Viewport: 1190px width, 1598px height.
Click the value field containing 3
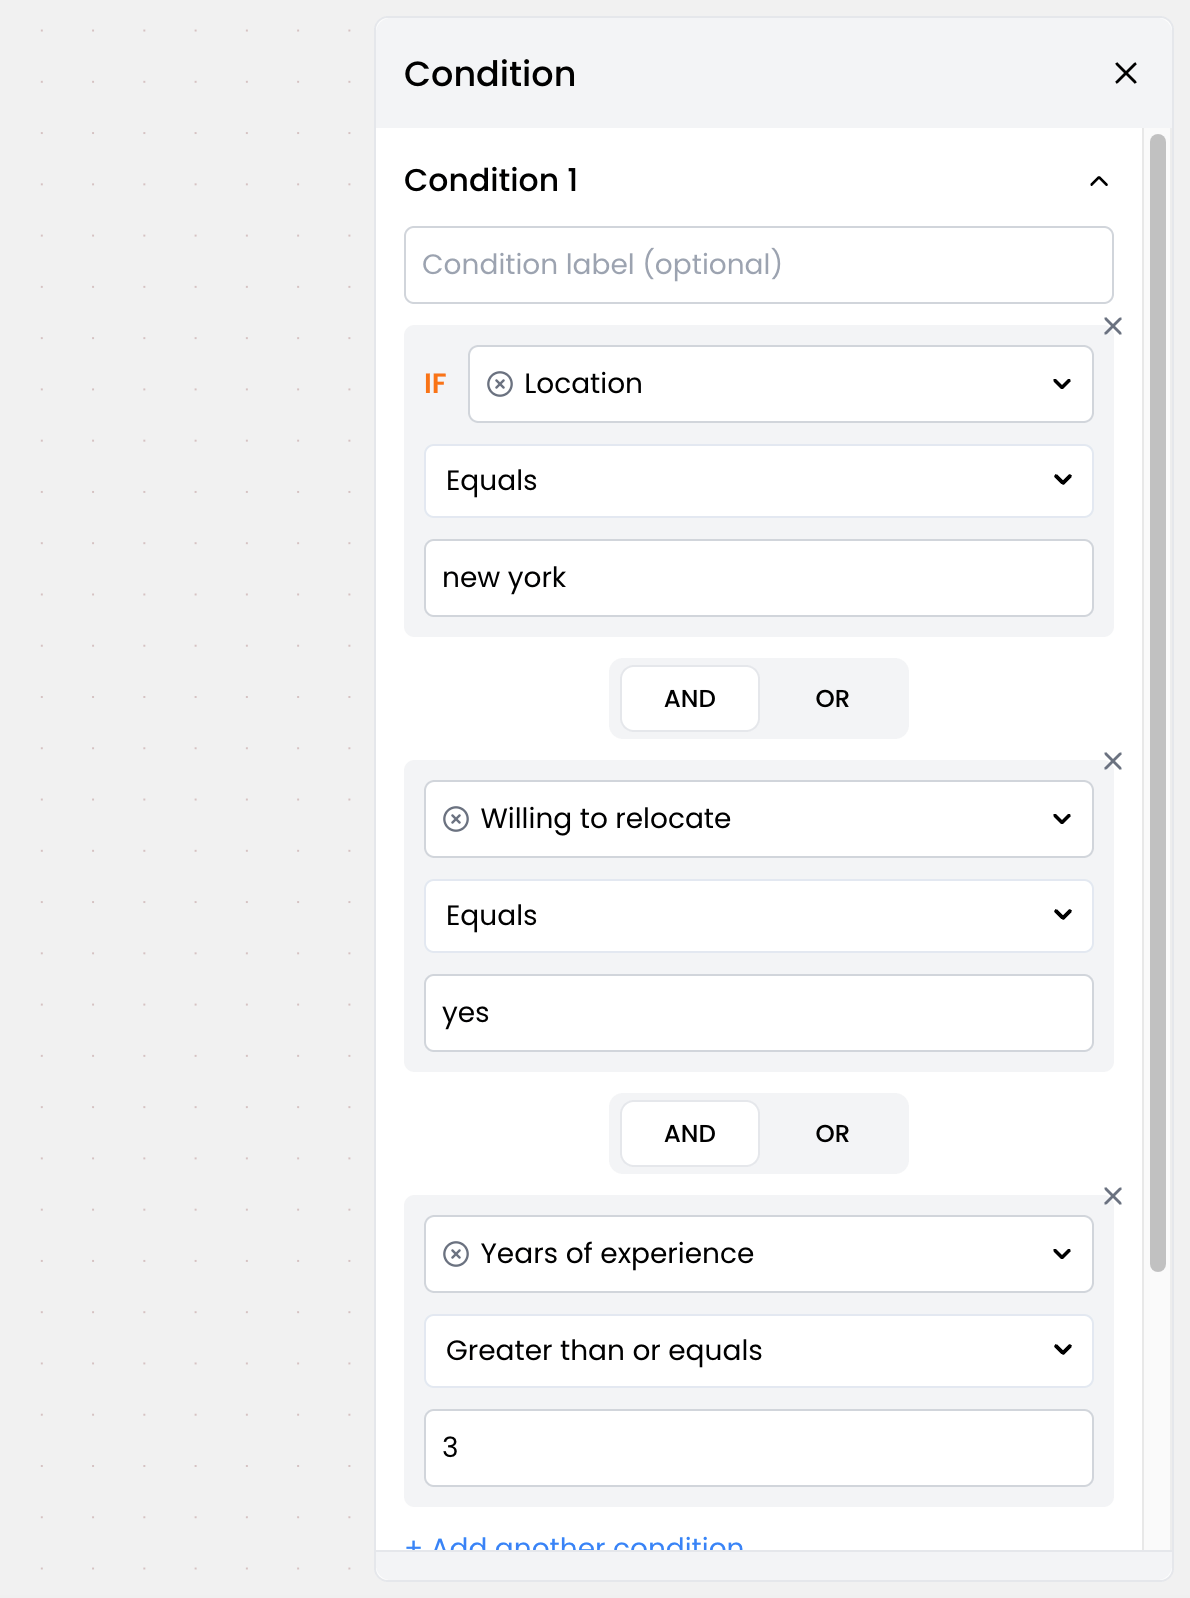click(758, 1448)
